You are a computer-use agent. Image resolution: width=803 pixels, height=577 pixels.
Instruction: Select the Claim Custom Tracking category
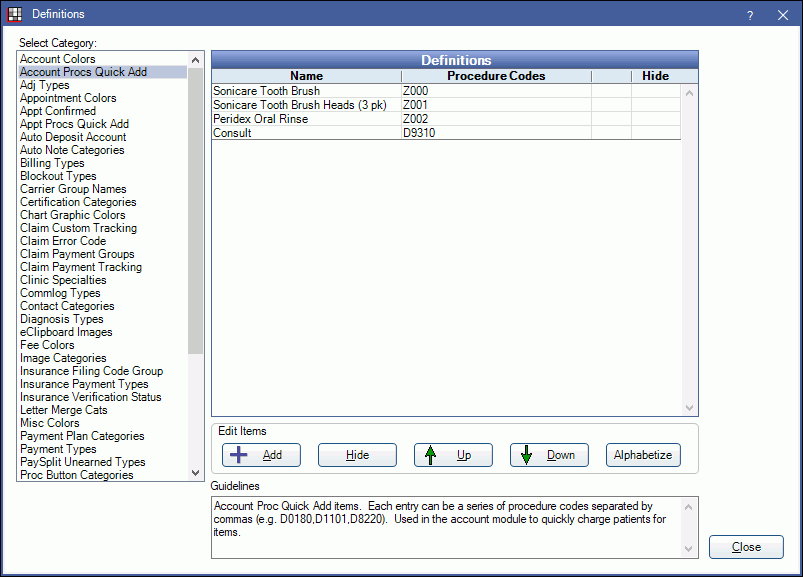[102, 228]
